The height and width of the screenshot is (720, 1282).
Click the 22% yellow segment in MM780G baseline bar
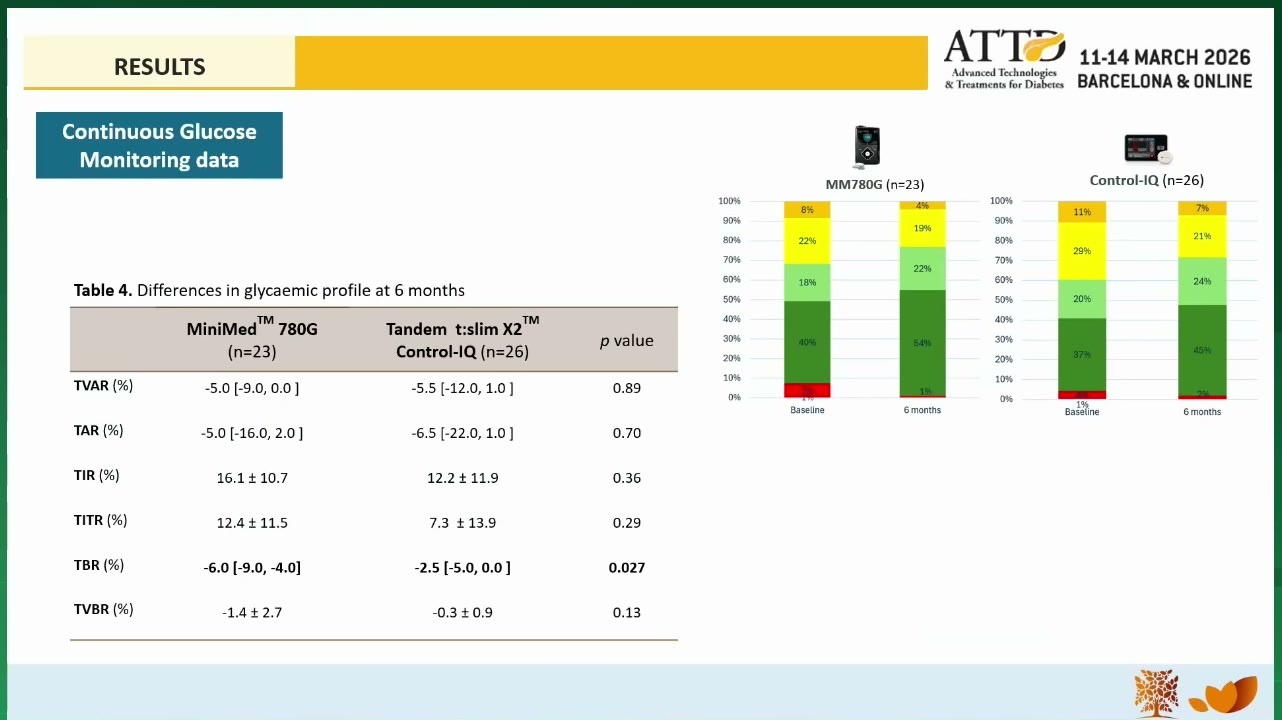[807, 241]
